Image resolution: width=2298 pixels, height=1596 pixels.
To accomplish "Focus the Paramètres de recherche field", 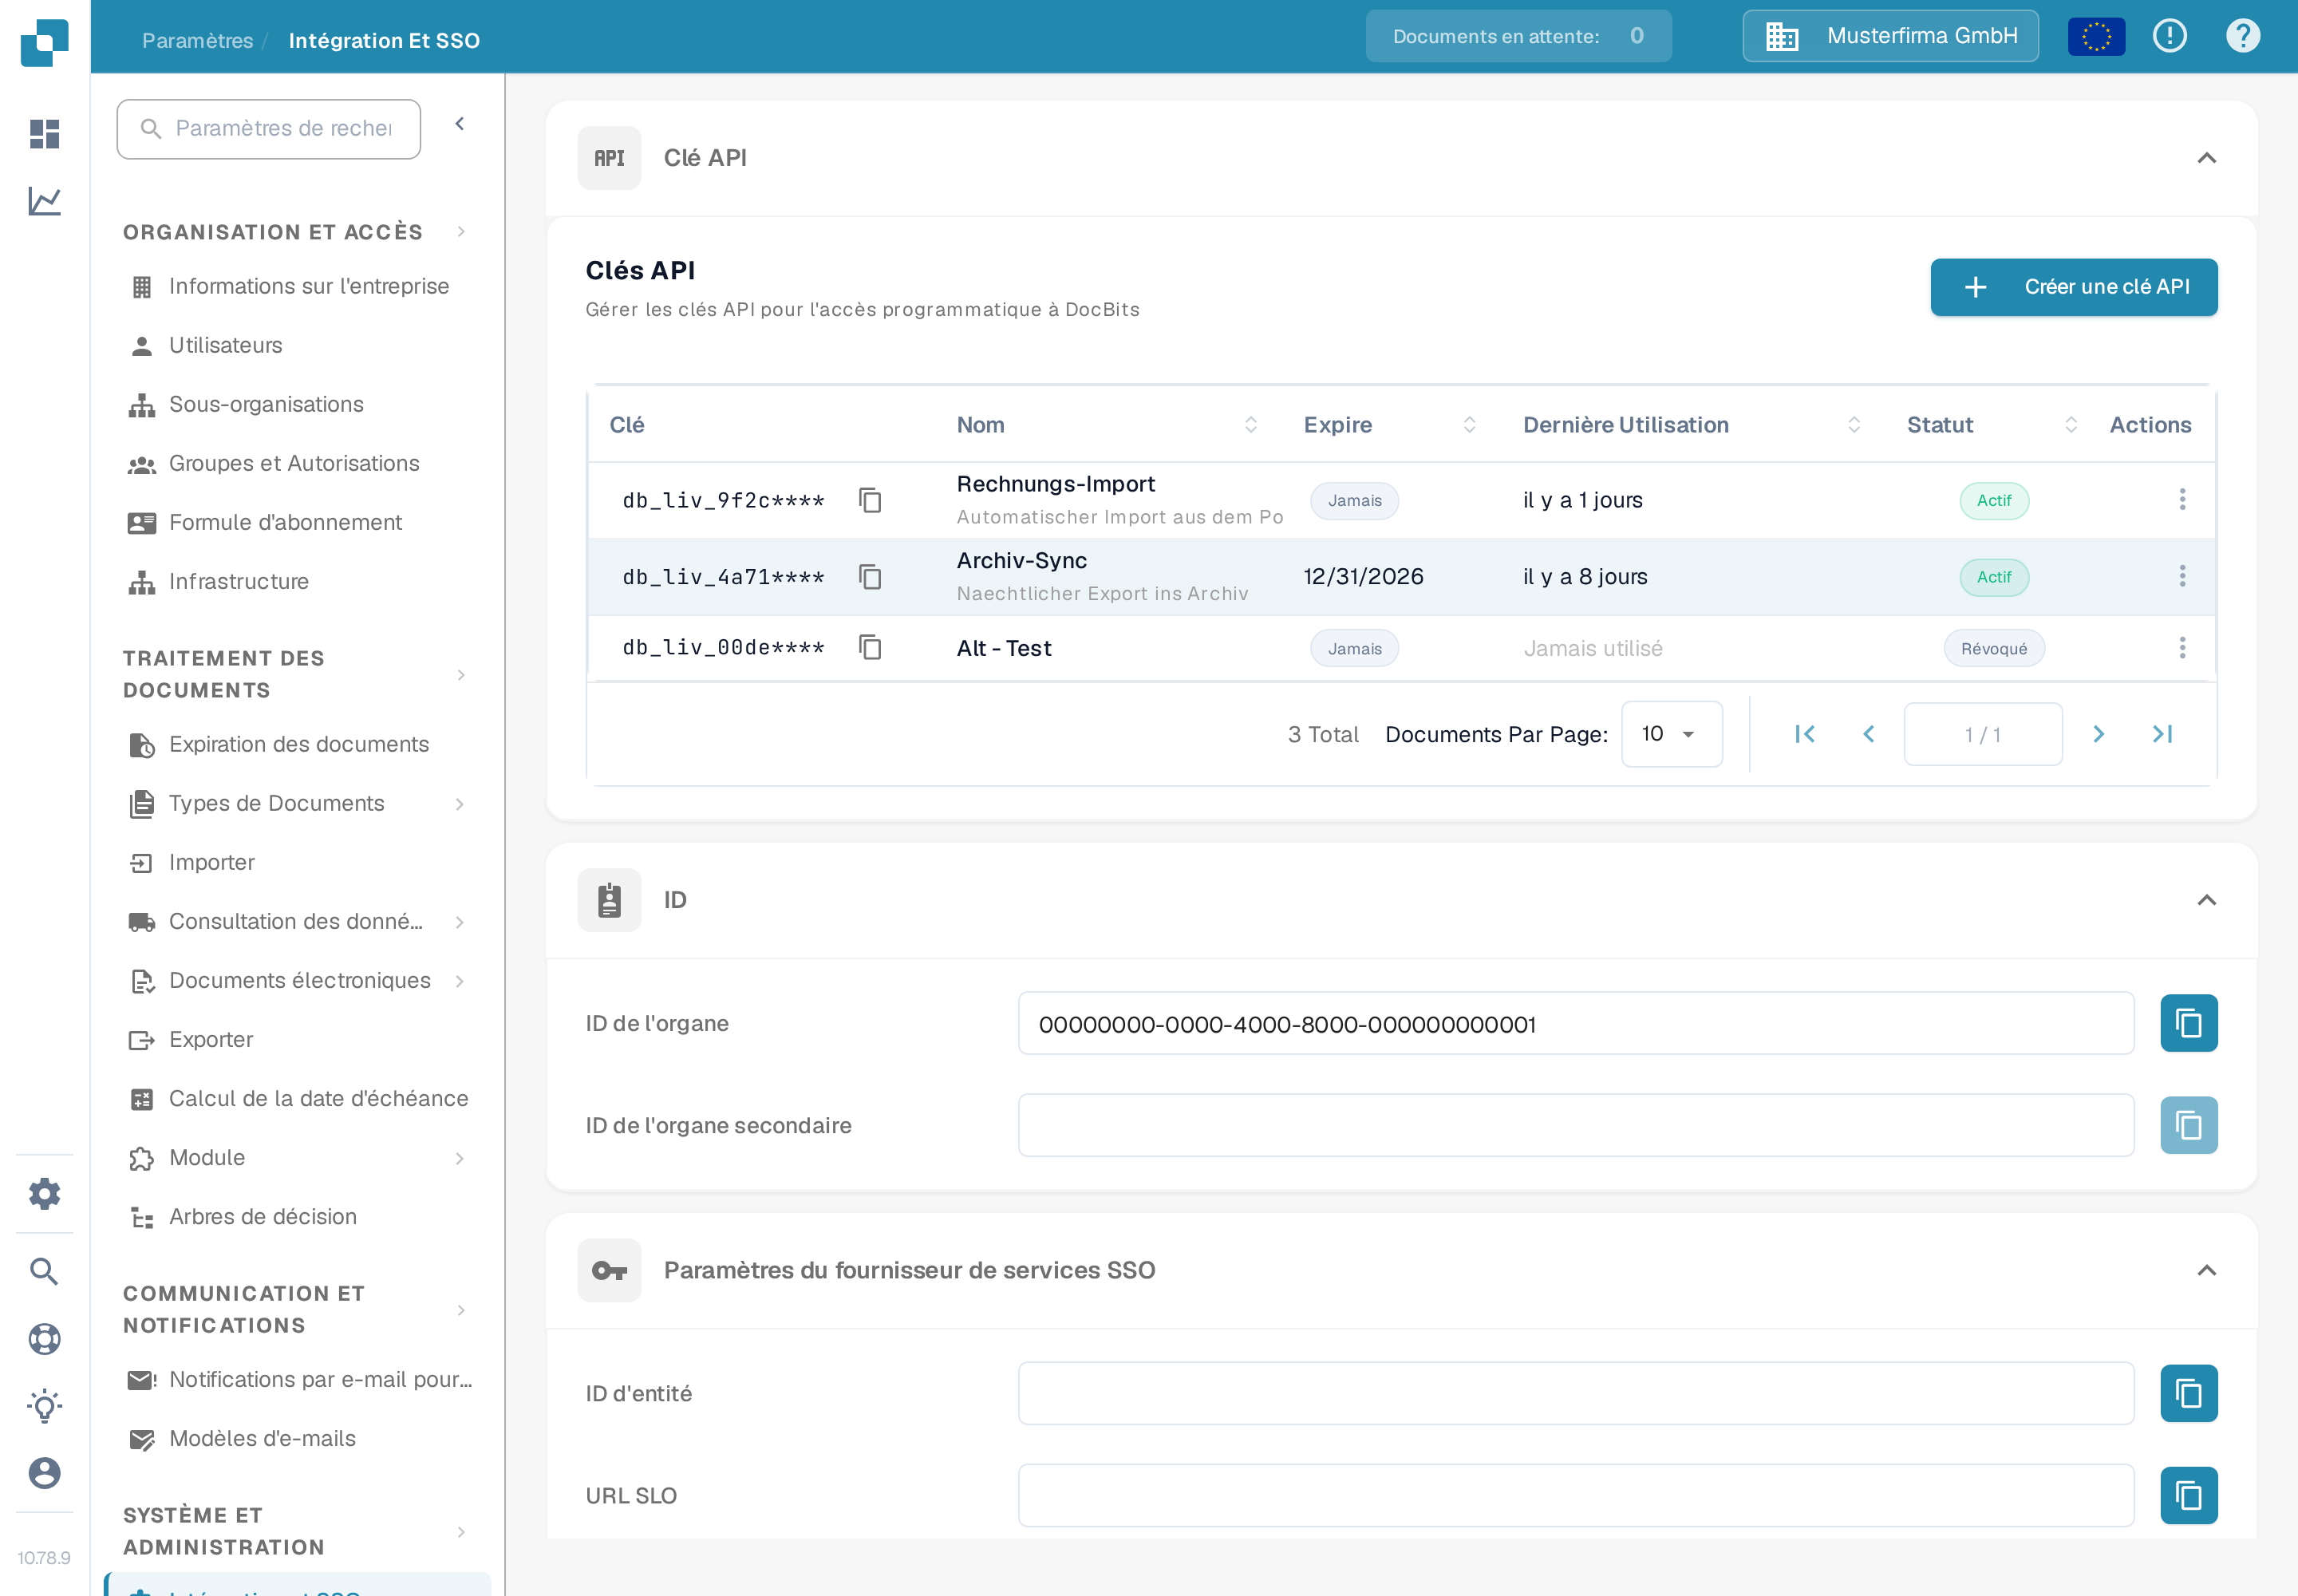I will tap(268, 129).
